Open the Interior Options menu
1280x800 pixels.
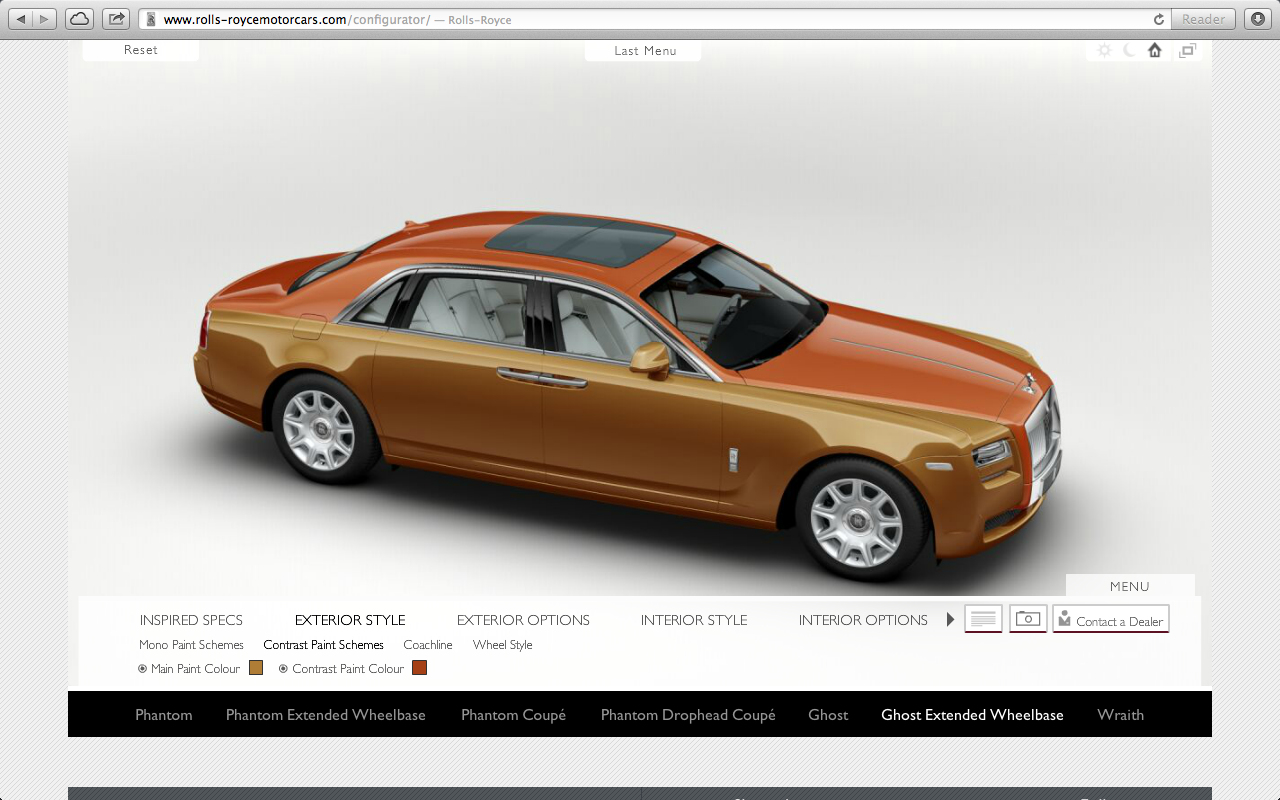click(x=863, y=620)
